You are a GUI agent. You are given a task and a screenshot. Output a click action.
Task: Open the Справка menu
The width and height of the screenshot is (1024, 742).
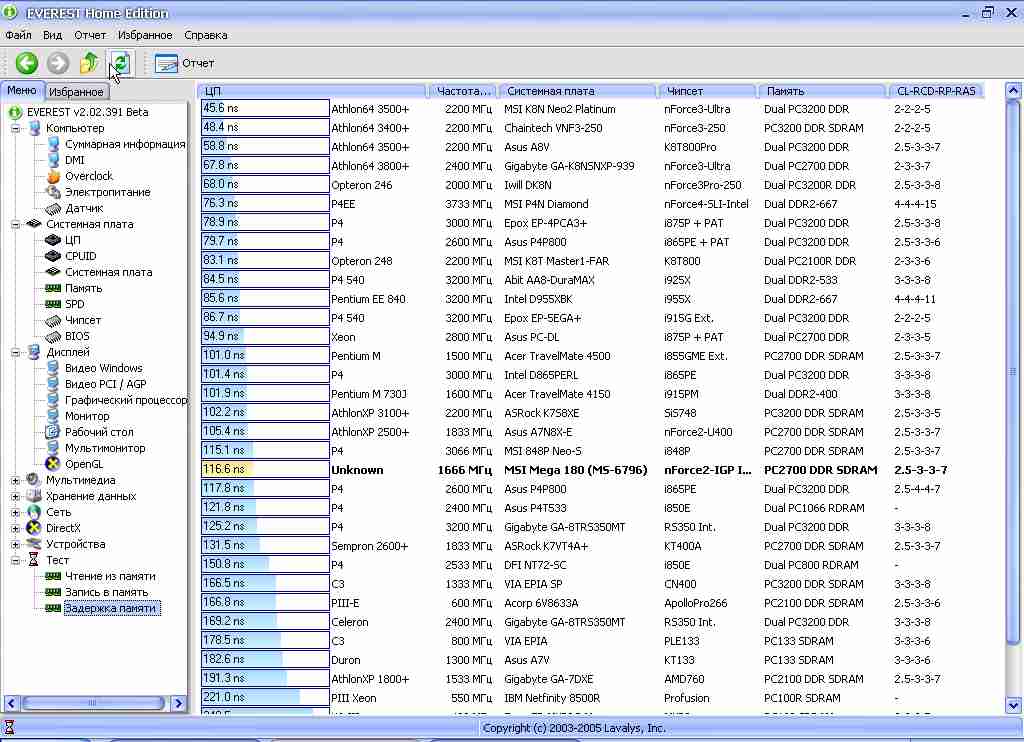pyautogui.click(x=206, y=35)
